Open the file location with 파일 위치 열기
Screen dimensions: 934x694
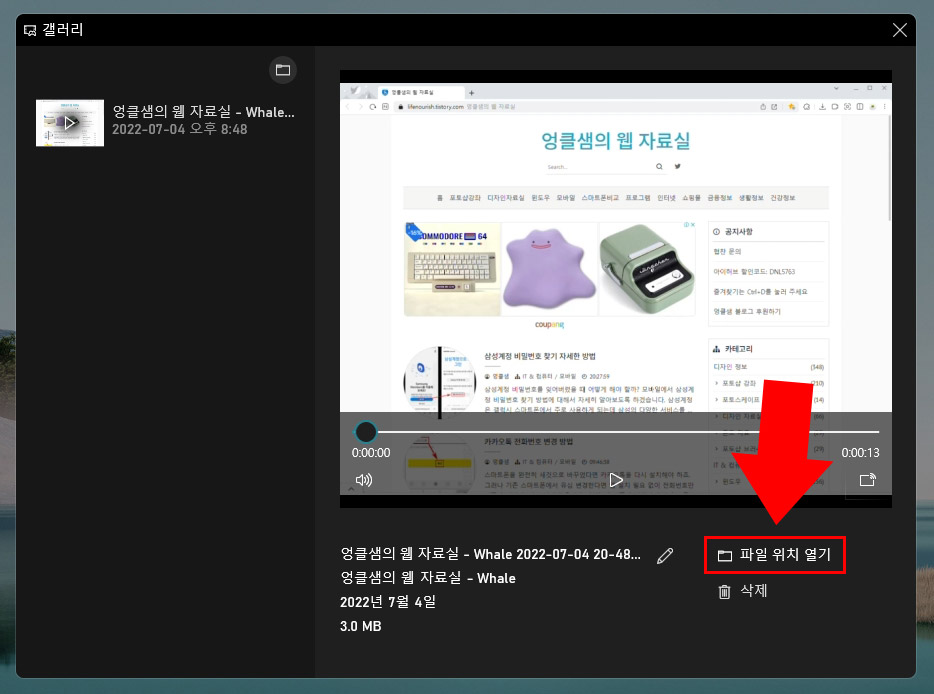(x=775, y=554)
